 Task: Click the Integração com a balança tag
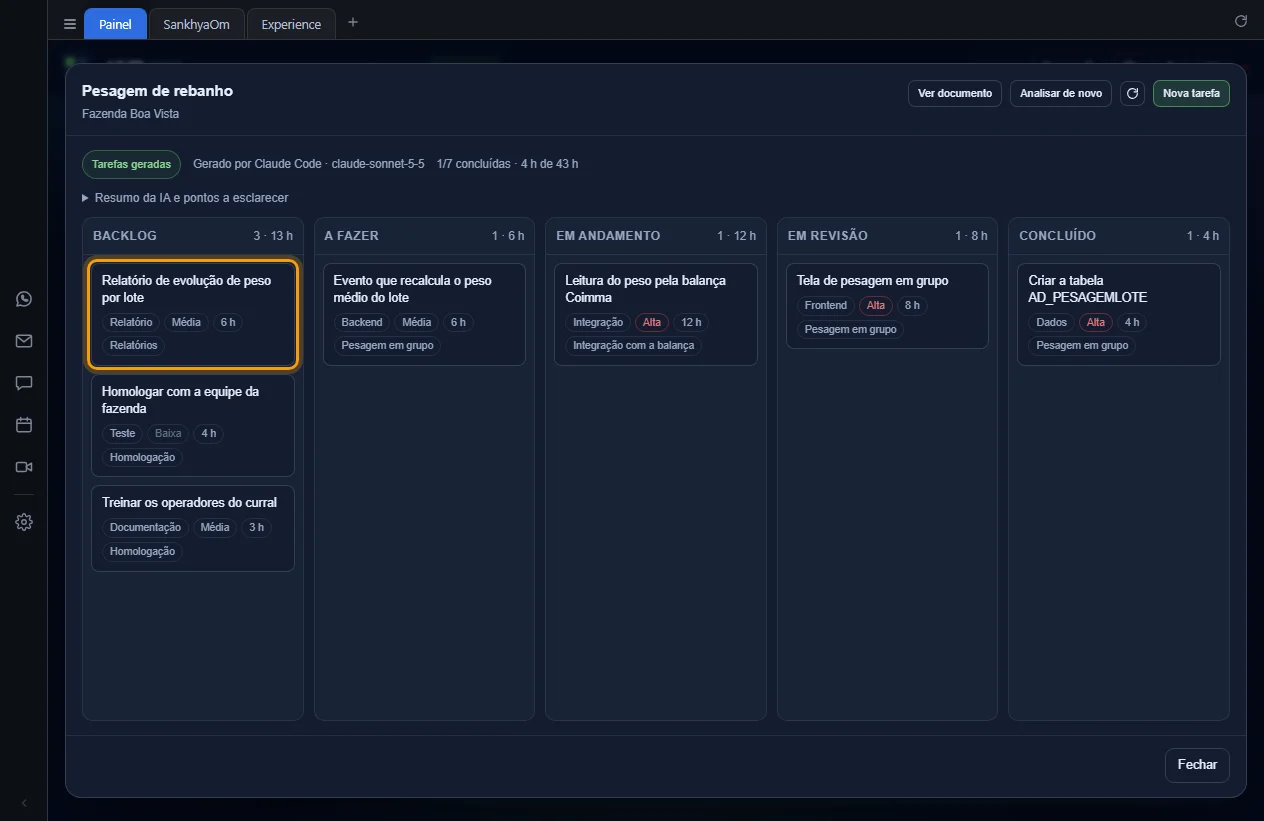tap(635, 346)
